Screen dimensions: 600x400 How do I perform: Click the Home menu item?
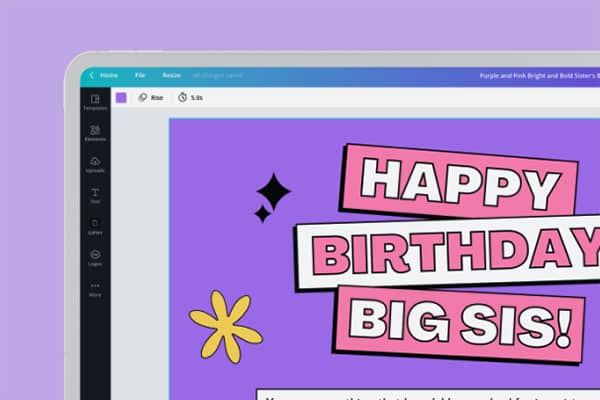pos(109,75)
